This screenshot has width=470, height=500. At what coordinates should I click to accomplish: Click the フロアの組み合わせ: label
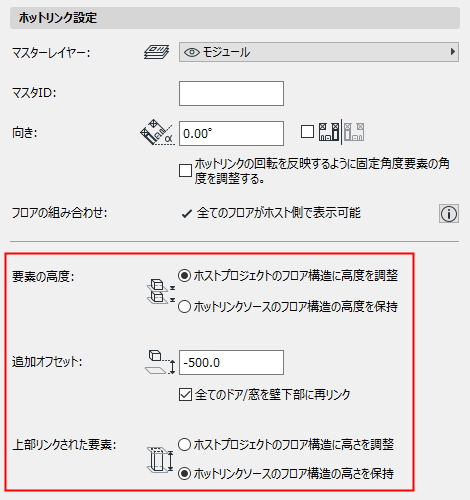pos(60,213)
